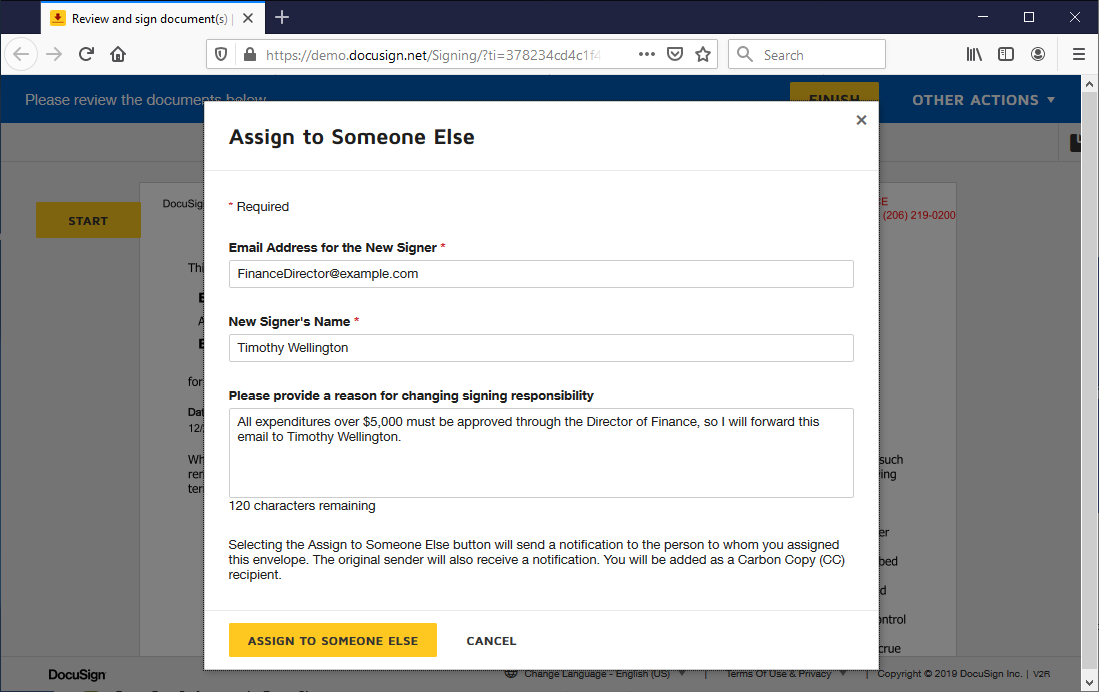Select the Review and sign document(s) tab
This screenshot has height=692, width=1099.
click(153, 18)
